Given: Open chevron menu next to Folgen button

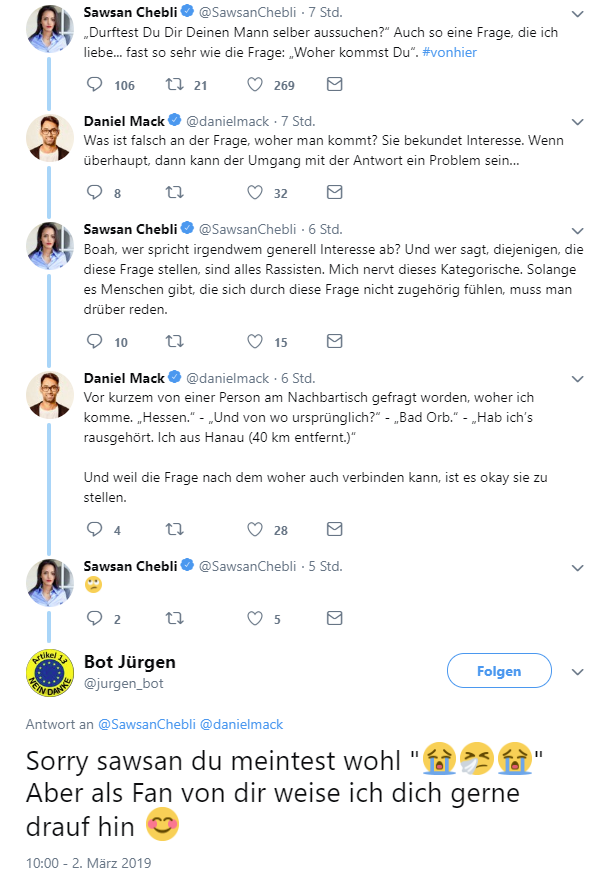Looking at the screenshot, I should [x=577, y=671].
